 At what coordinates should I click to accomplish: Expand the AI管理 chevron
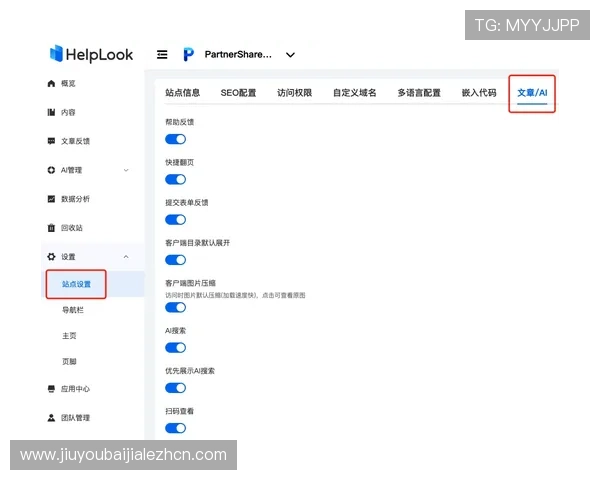pyautogui.click(x=126, y=170)
